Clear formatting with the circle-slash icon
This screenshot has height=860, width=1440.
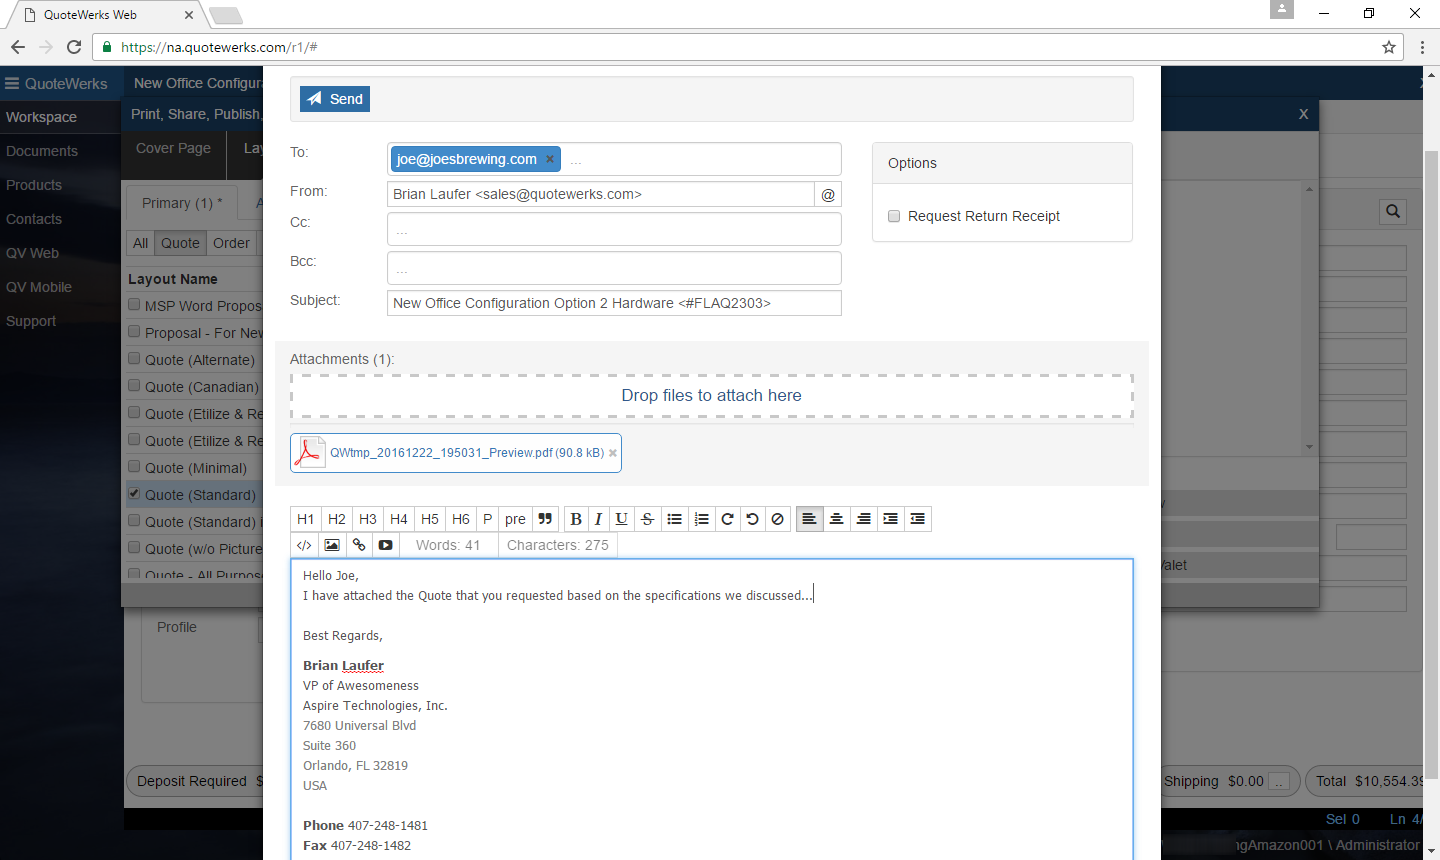(x=778, y=519)
